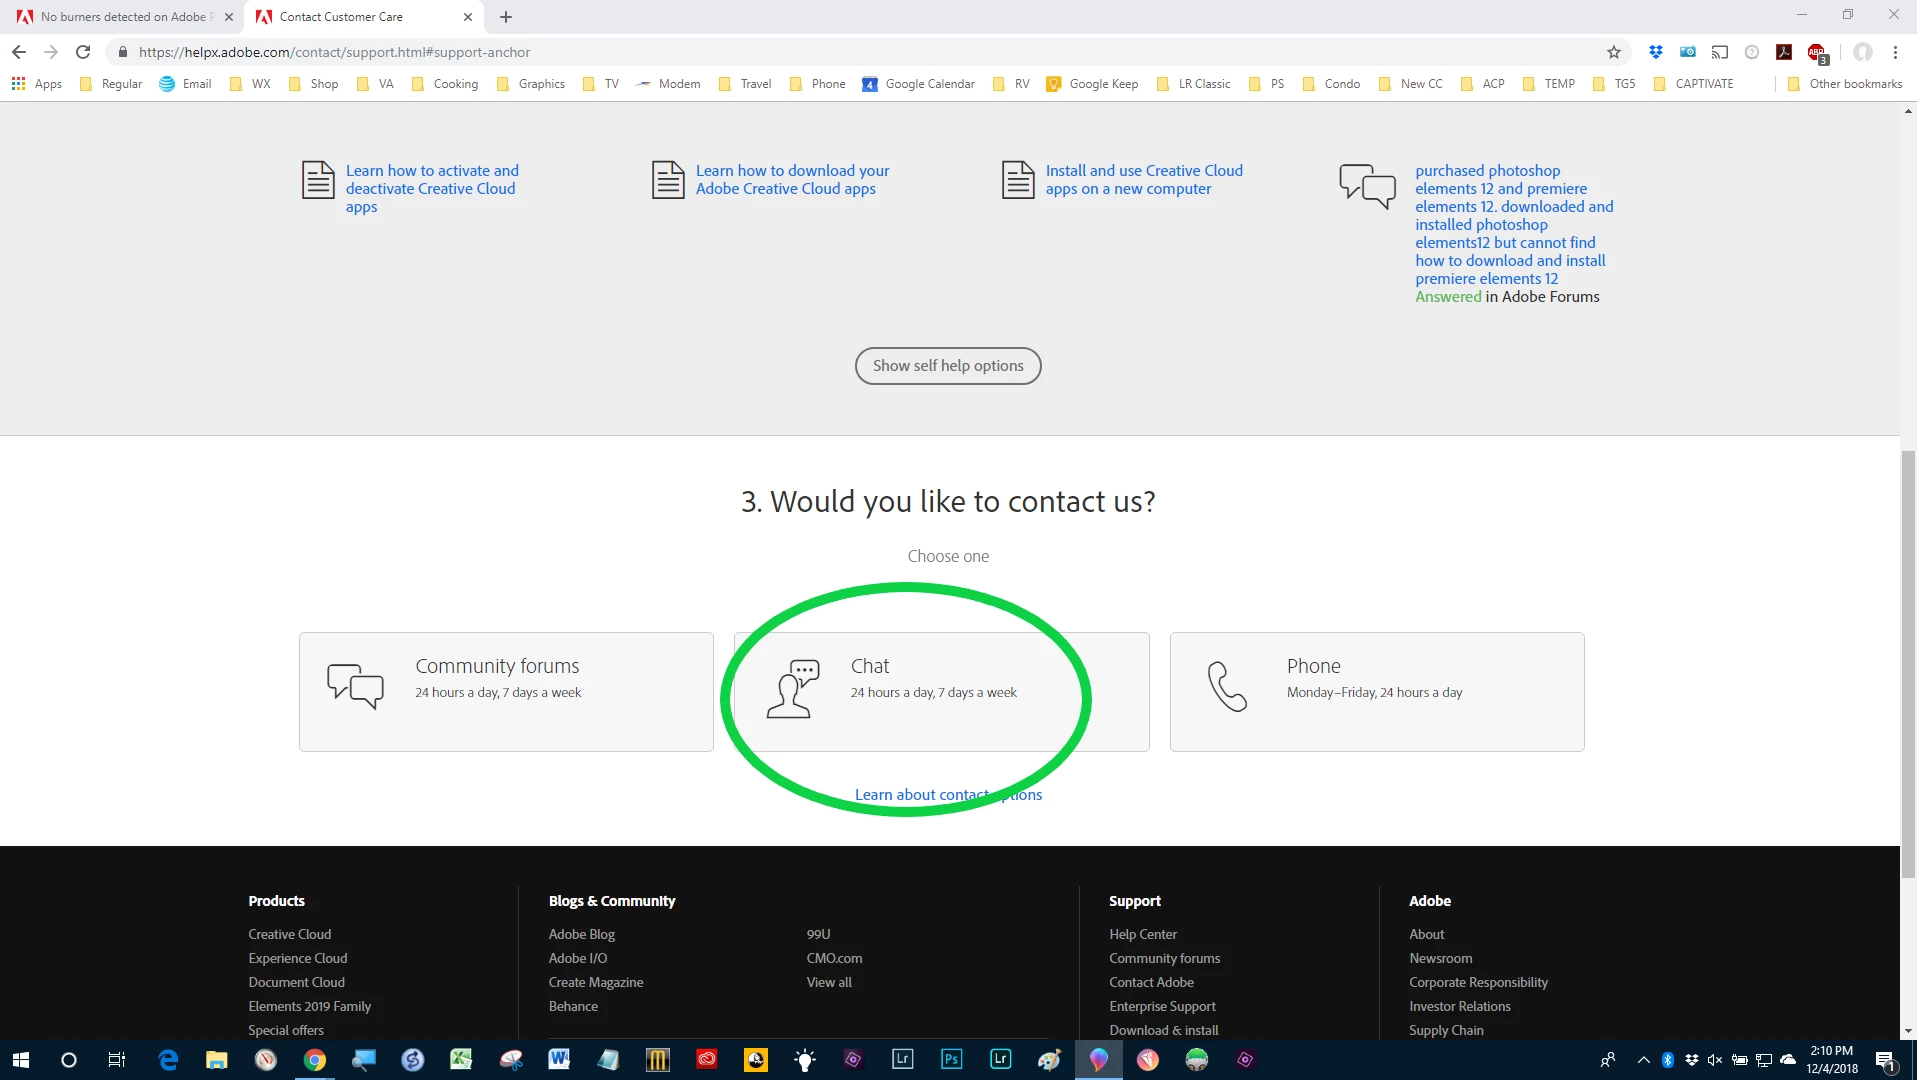This screenshot has height=1080, width=1917.
Task: Open the taskbar clock showing 2:10 PM
Action: point(1832,1060)
